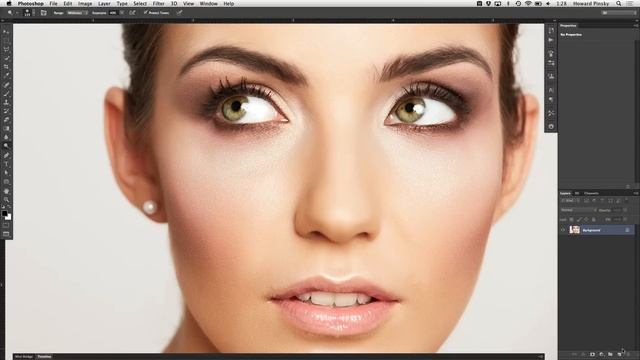Open the Apple menu
Image resolution: width=640 pixels, height=360 pixels.
[9, 4]
